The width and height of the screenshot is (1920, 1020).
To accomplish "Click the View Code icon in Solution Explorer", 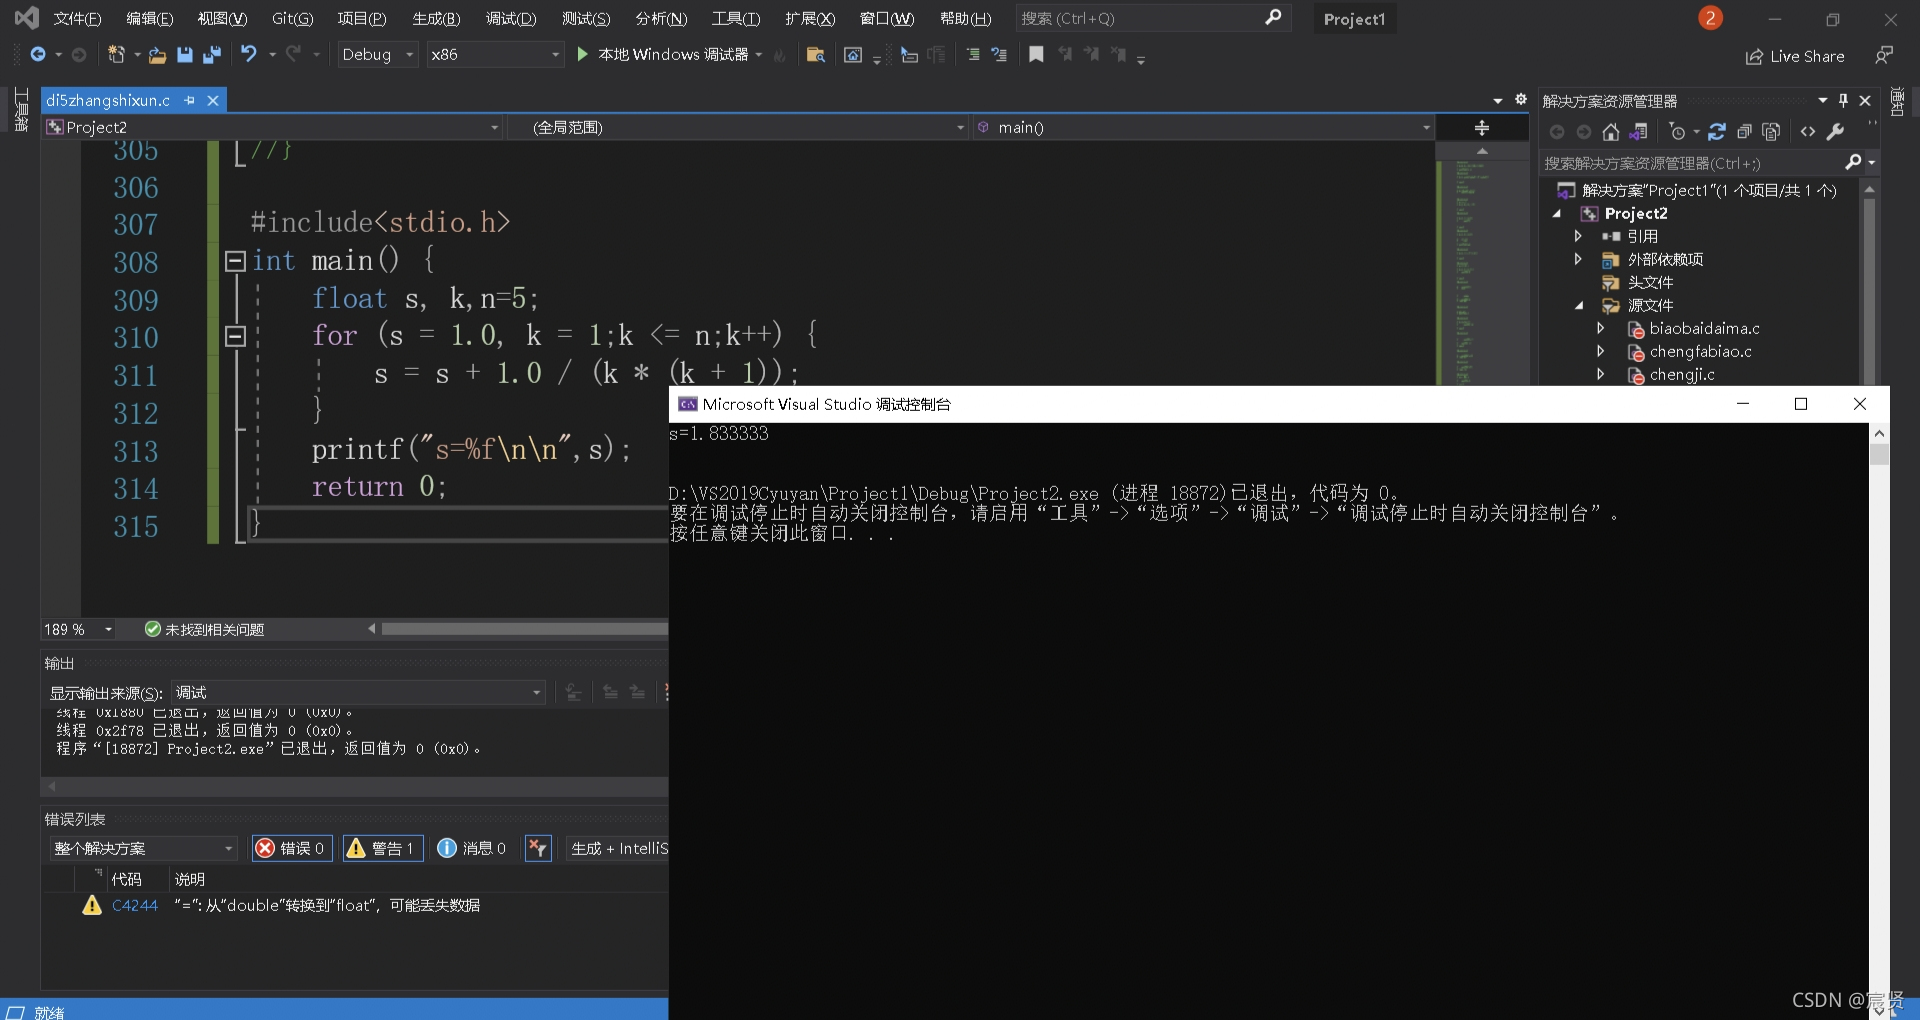I will [x=1808, y=132].
